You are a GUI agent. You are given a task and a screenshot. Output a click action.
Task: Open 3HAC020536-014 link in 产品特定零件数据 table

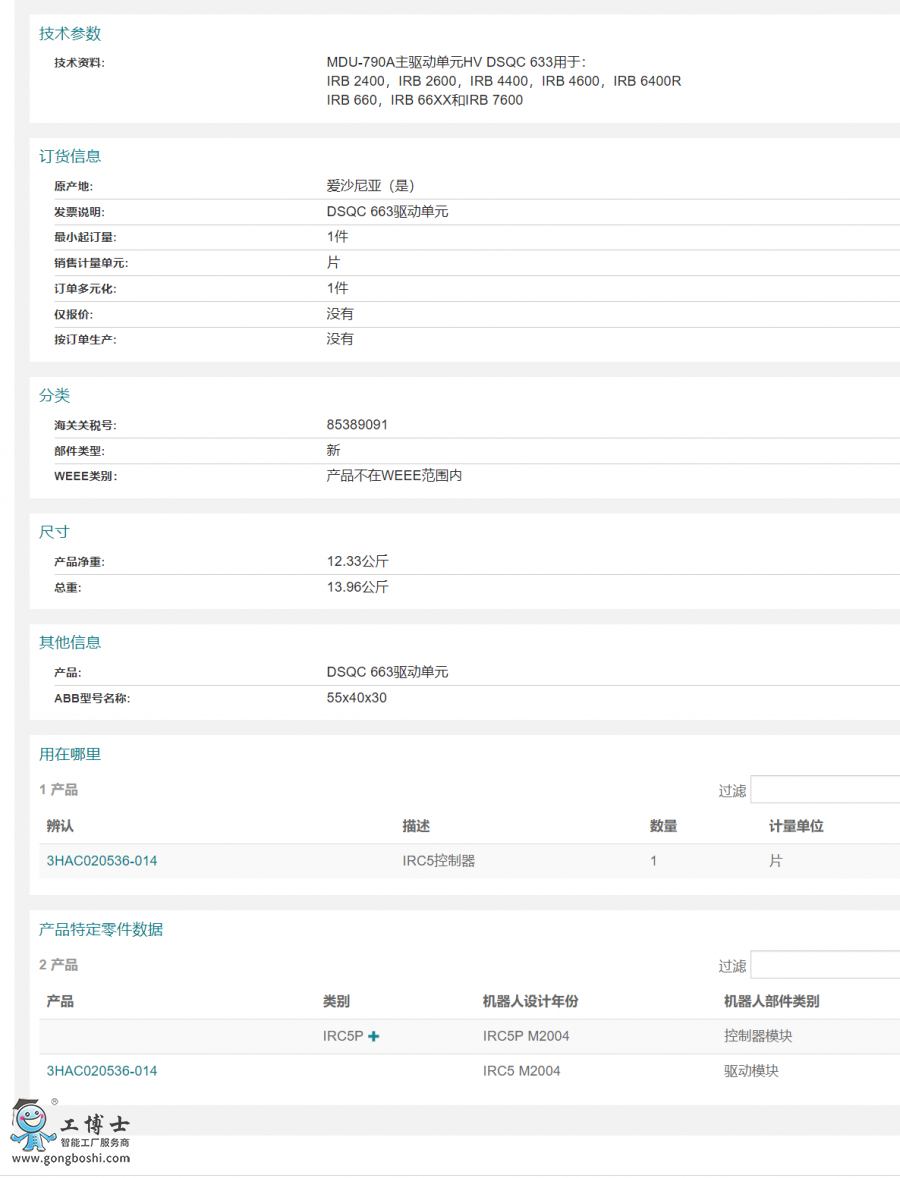click(102, 1071)
